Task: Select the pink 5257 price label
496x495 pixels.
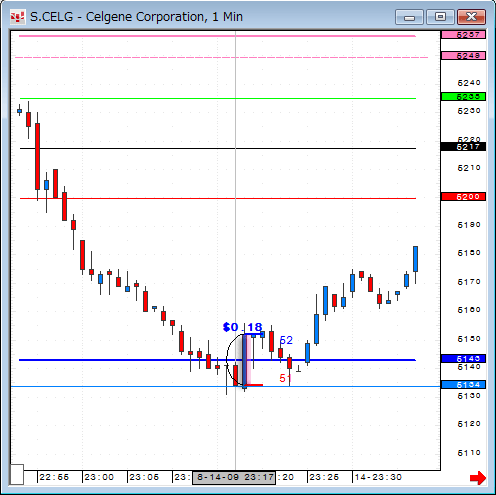Action: coord(463,35)
